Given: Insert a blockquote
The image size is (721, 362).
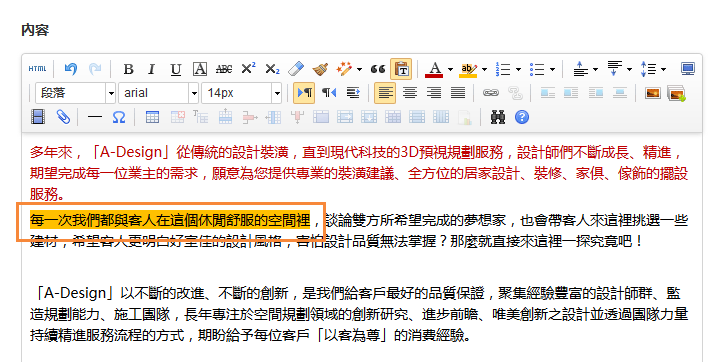Looking at the screenshot, I should 378,69.
